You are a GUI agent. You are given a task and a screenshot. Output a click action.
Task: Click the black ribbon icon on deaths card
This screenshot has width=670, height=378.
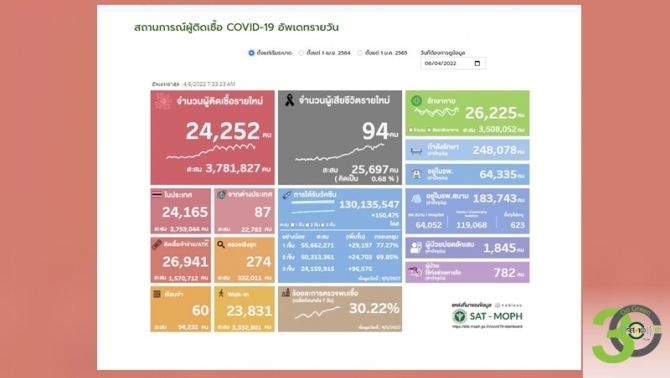pos(289,100)
